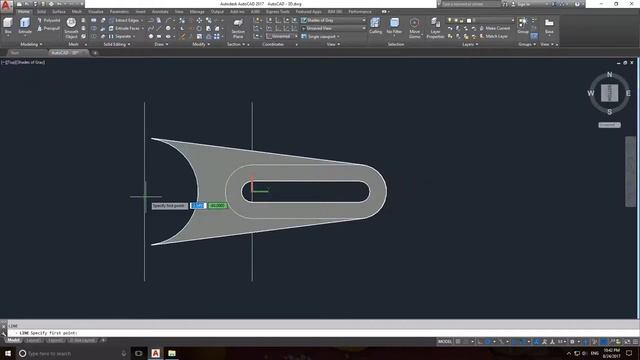
Task: Open the Unsaved View dropdown
Action: pos(333,28)
